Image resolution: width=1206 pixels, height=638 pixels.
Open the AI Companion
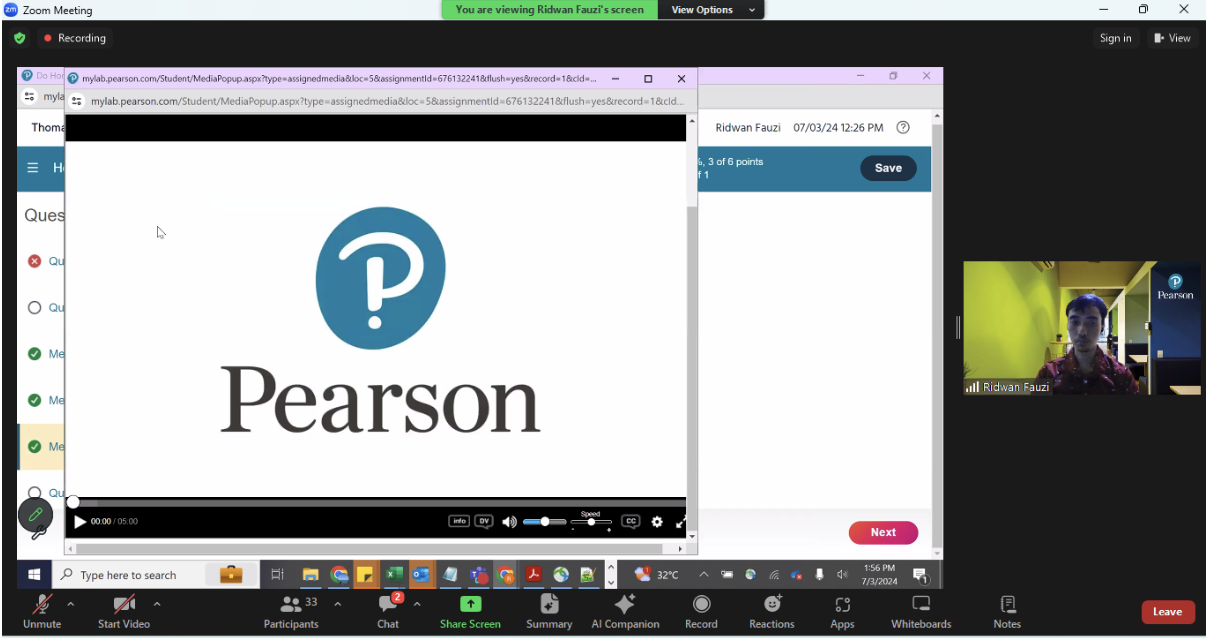625,610
